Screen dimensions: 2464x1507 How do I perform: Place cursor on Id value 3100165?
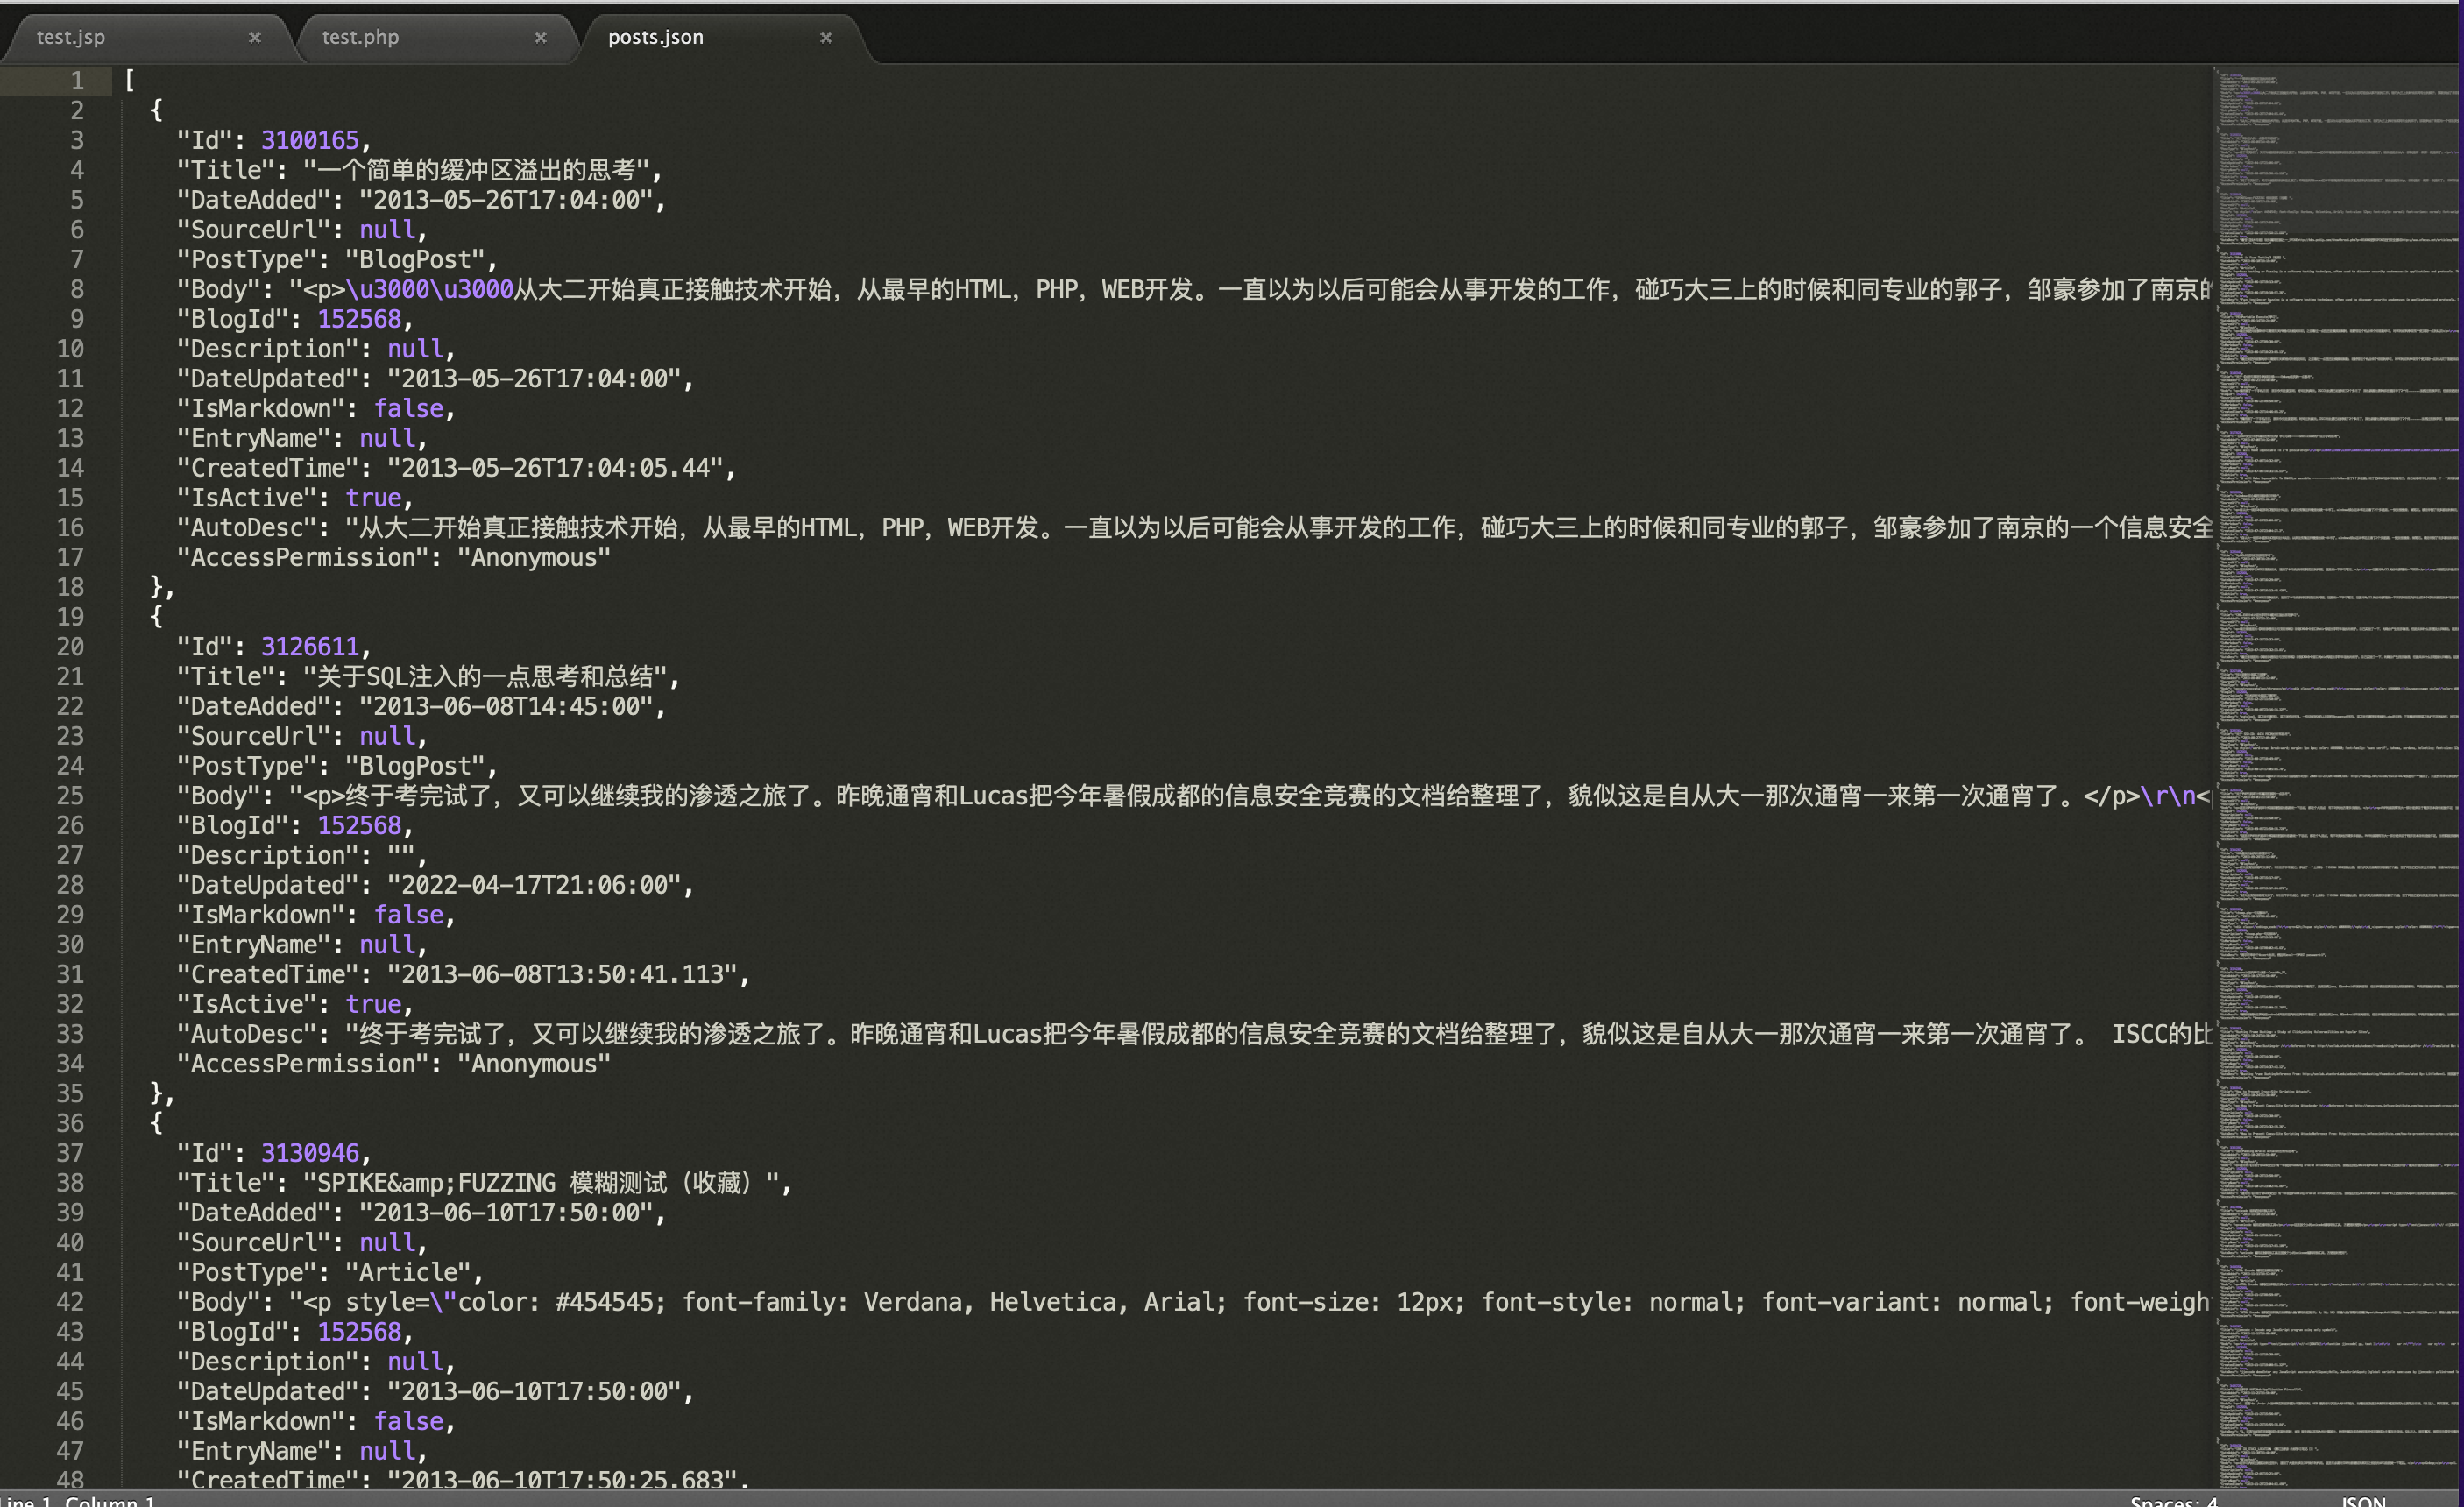[x=309, y=140]
